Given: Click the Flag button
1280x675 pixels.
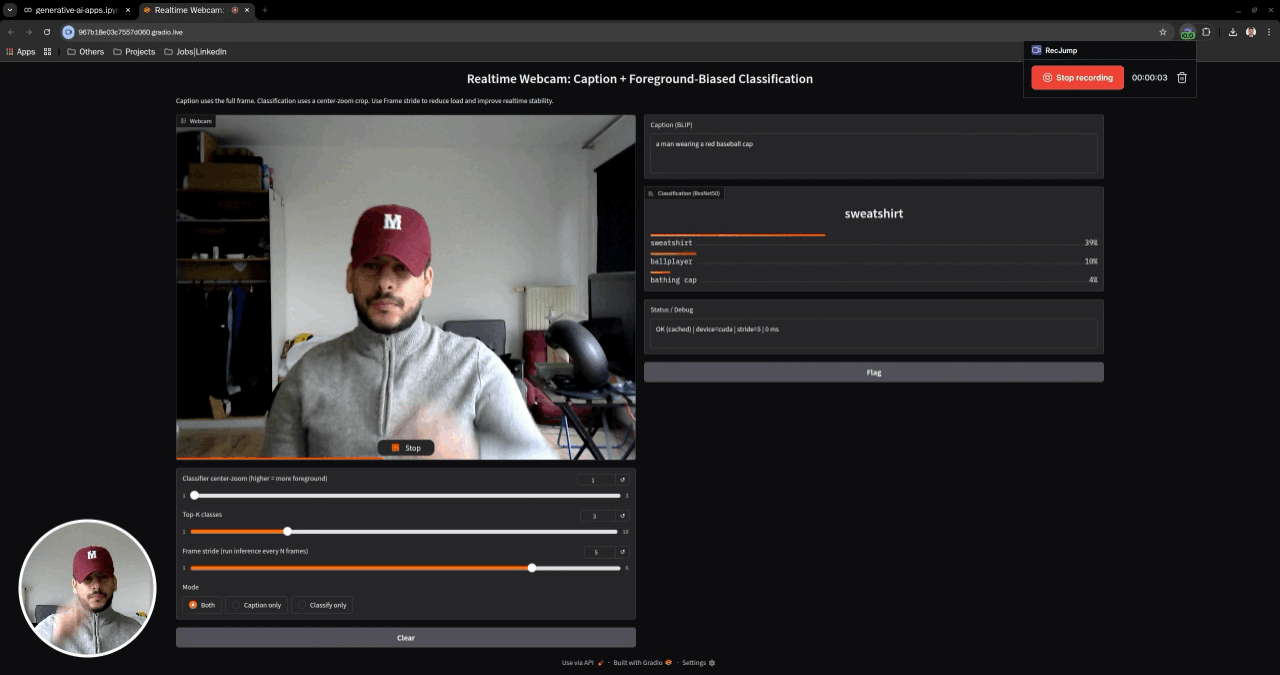Looking at the screenshot, I should coord(873,372).
